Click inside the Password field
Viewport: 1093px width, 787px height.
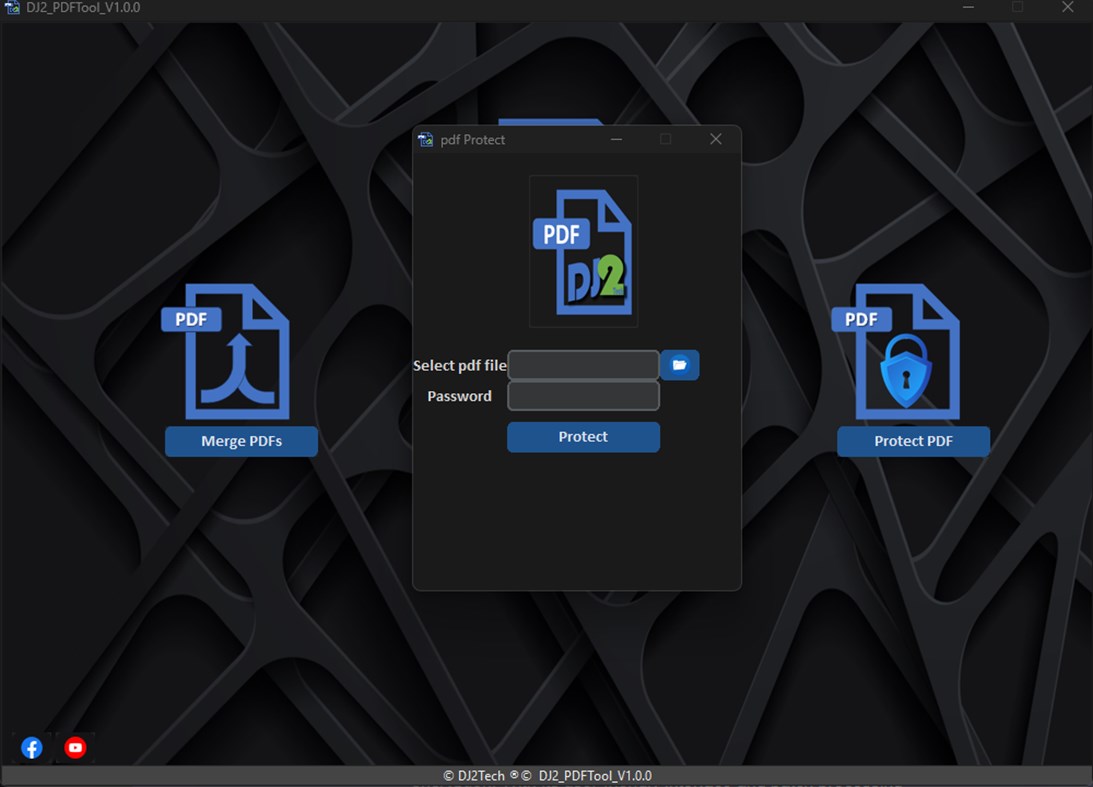click(x=583, y=396)
